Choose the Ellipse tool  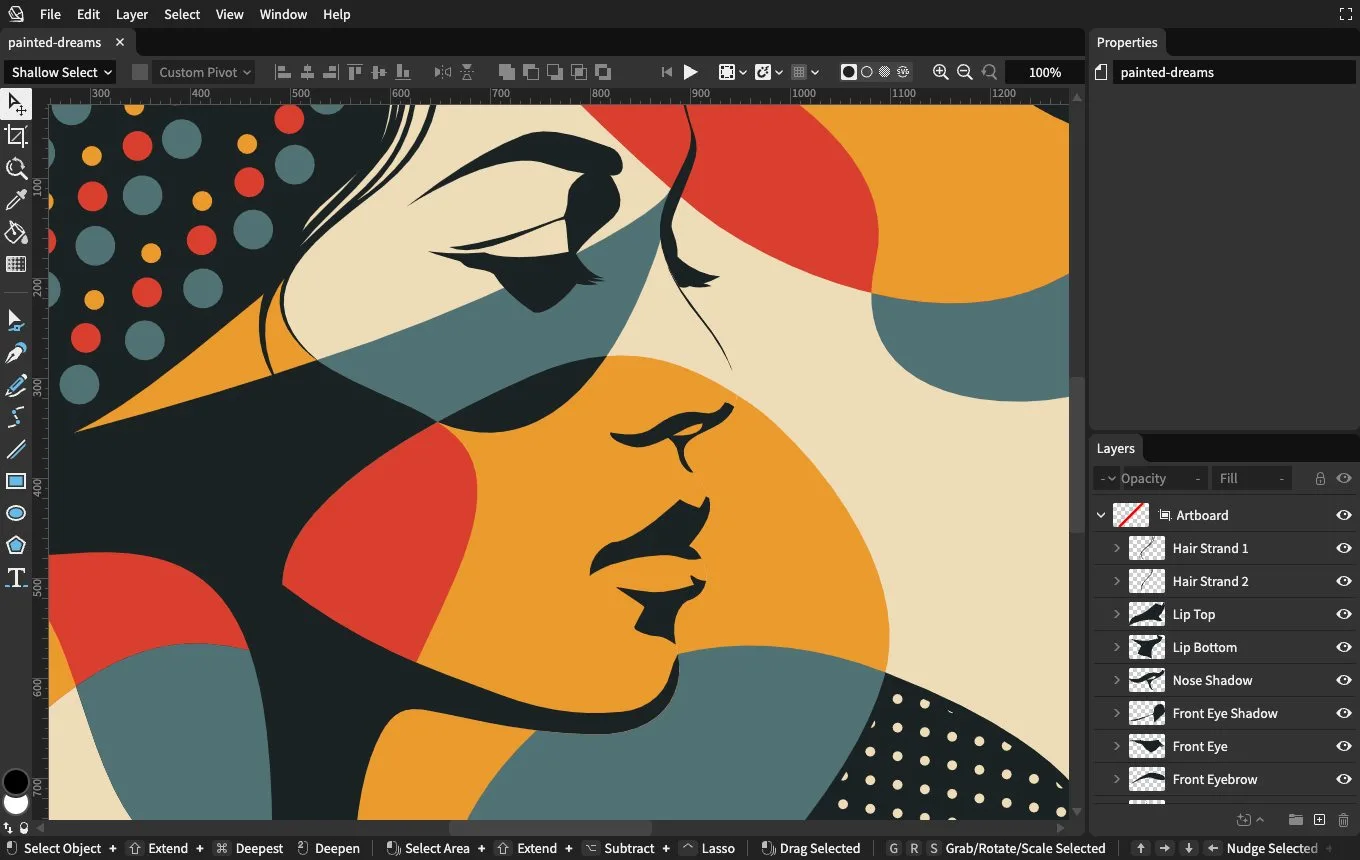[16, 513]
